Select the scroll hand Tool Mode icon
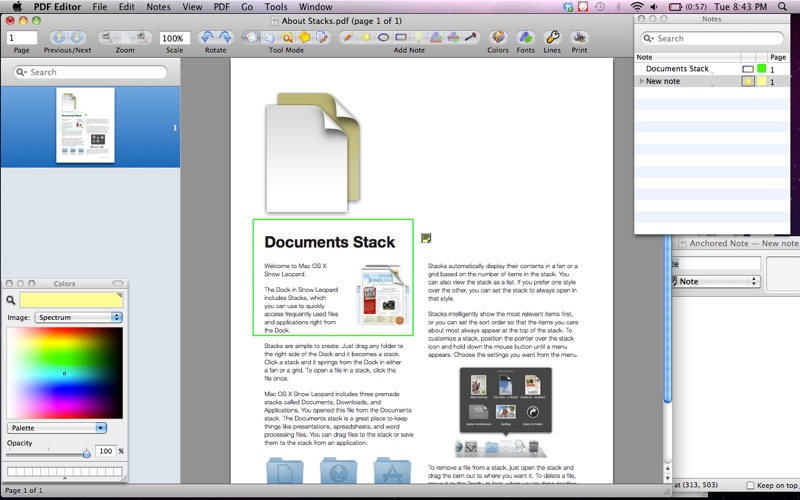 coord(269,37)
